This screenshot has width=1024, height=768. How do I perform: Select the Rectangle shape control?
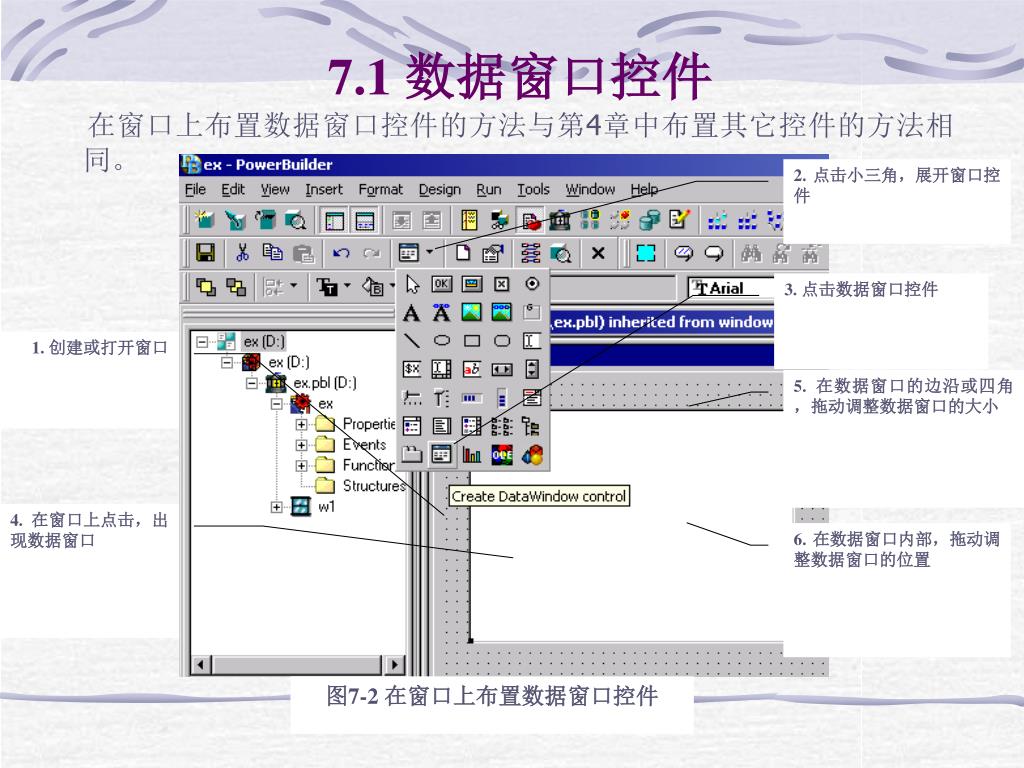point(472,341)
